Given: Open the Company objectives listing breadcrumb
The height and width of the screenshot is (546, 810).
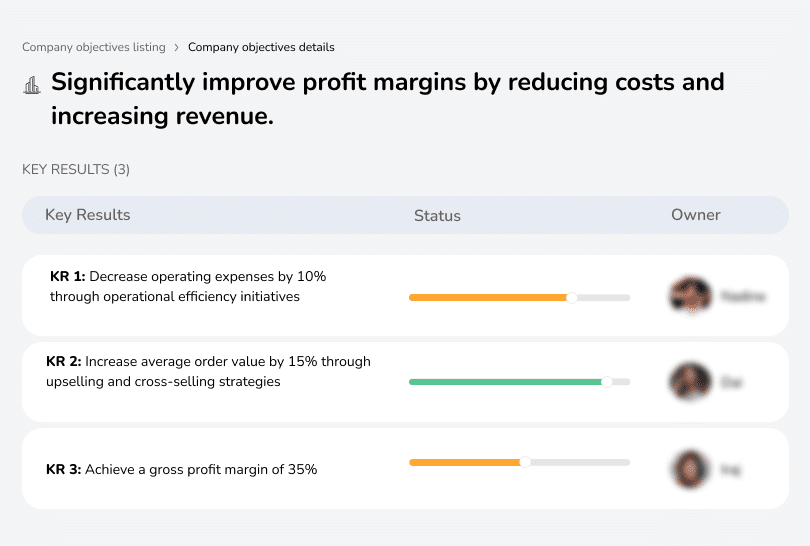Looking at the screenshot, I should (x=94, y=47).
